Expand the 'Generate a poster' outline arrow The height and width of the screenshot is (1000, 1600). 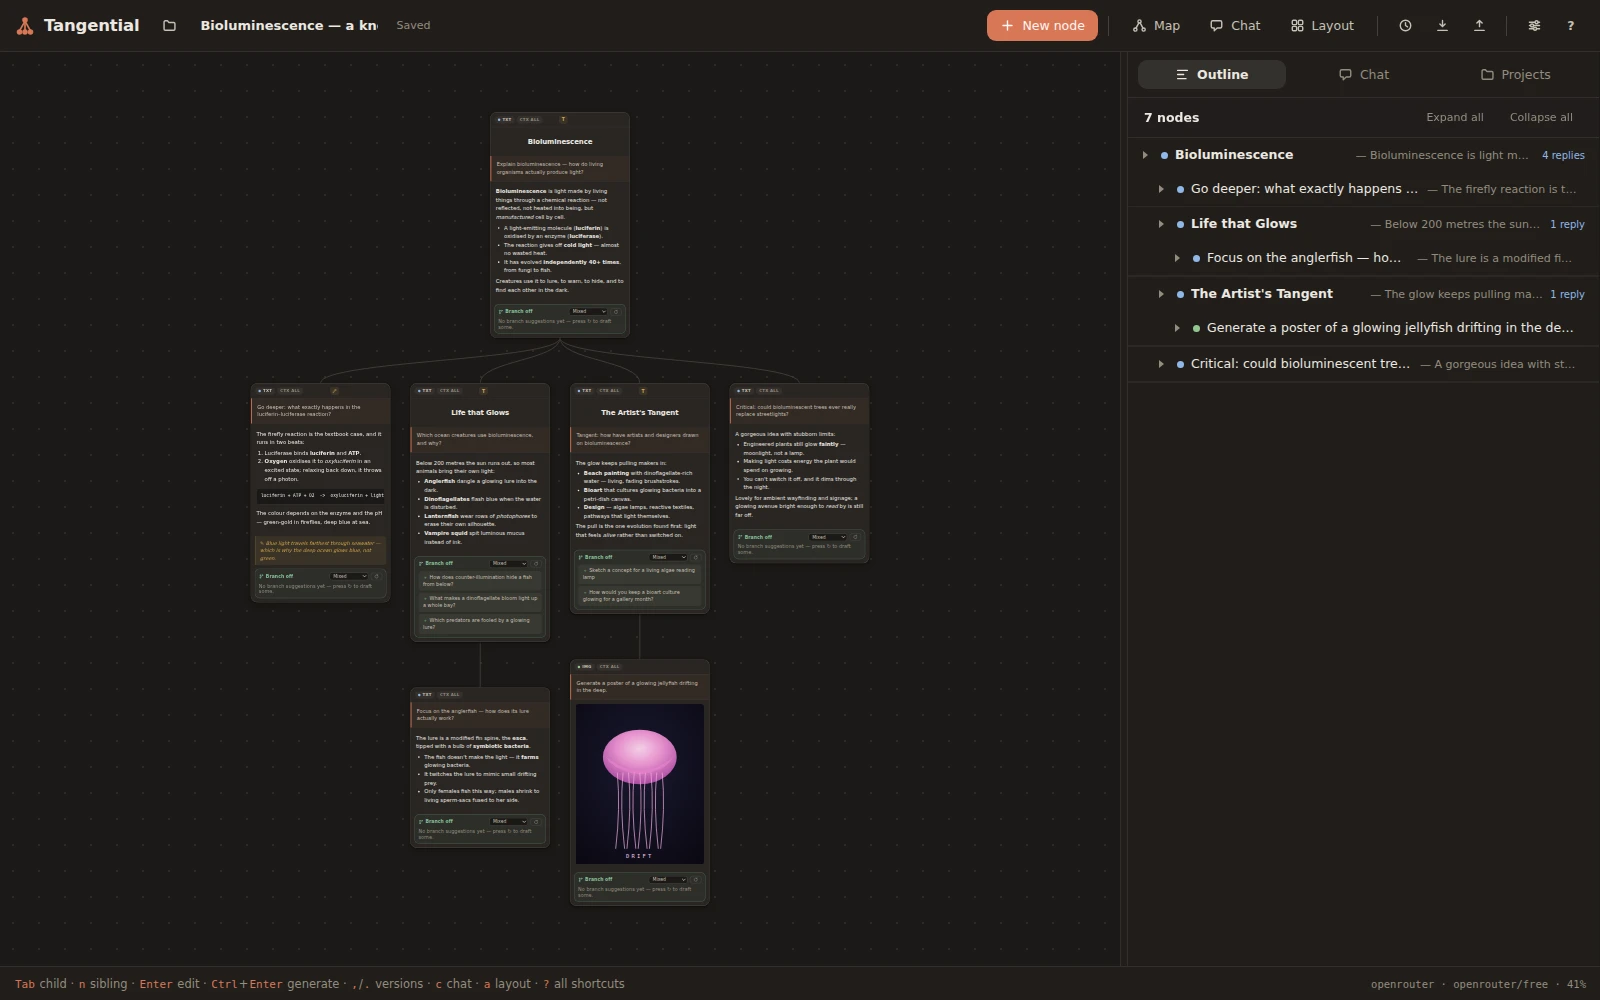click(x=1177, y=328)
